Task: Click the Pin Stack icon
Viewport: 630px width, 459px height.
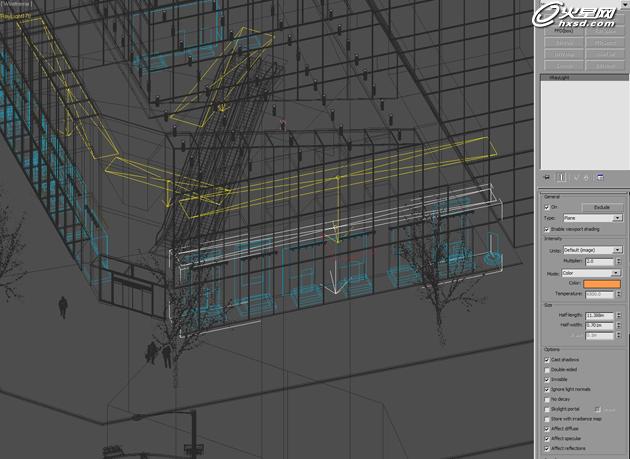Action: 547,177
